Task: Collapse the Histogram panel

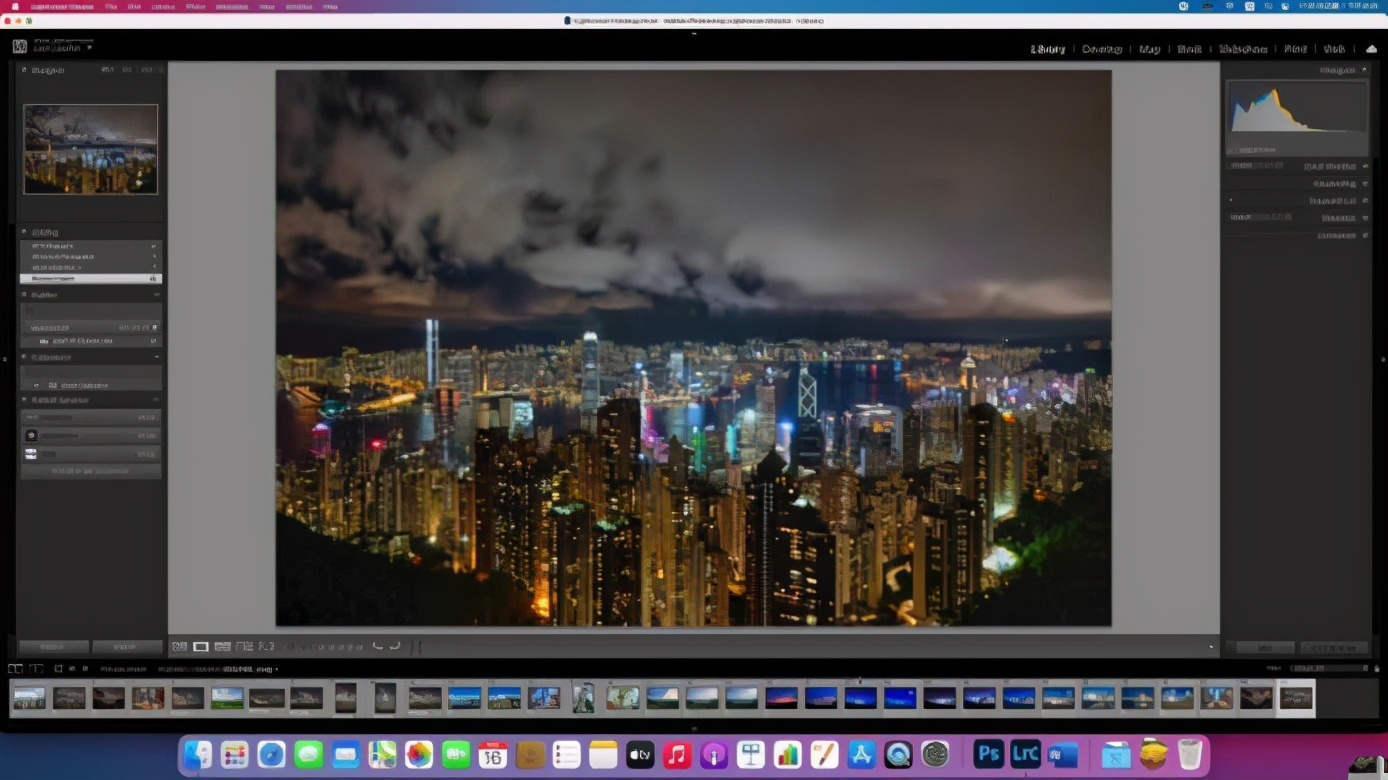Action: [x=1364, y=71]
